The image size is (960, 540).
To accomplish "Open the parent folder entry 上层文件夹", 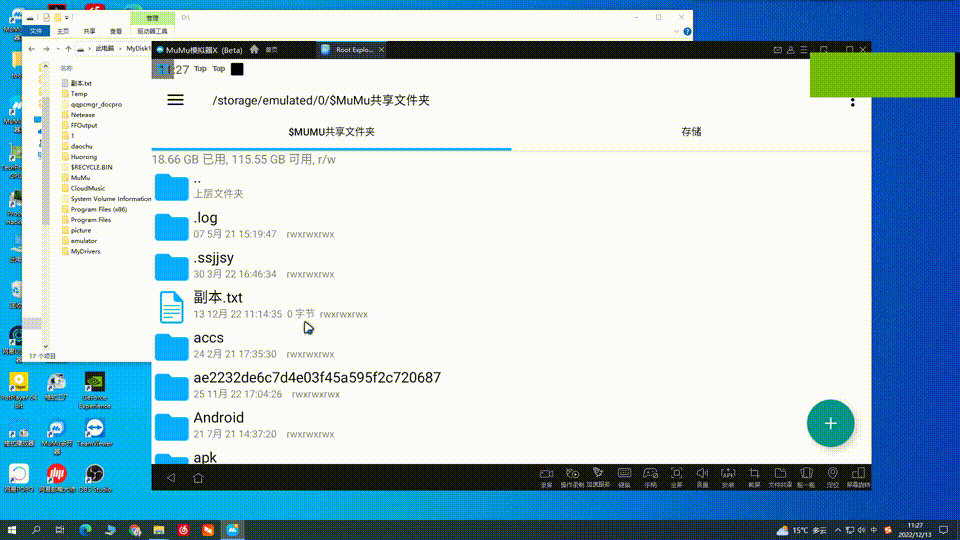I will [x=511, y=187].
